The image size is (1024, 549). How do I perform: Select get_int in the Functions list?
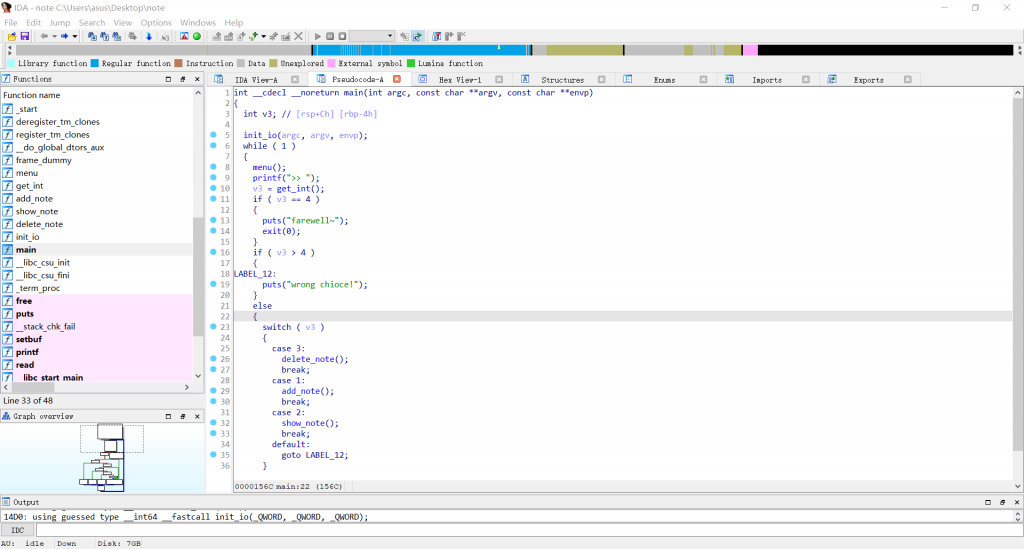(29, 185)
